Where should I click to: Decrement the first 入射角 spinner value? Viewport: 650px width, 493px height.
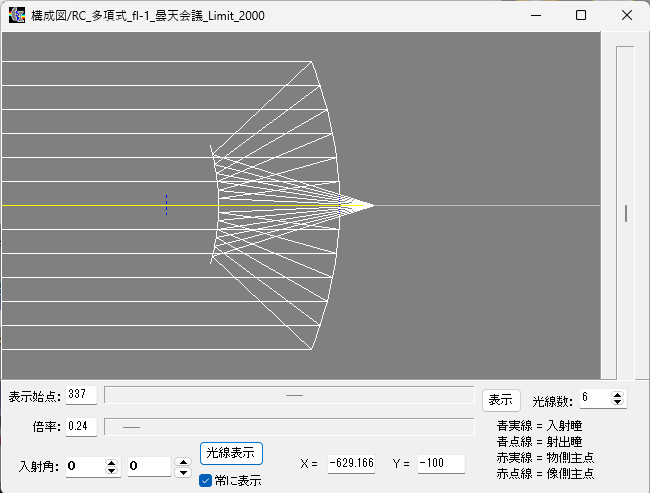point(111,471)
